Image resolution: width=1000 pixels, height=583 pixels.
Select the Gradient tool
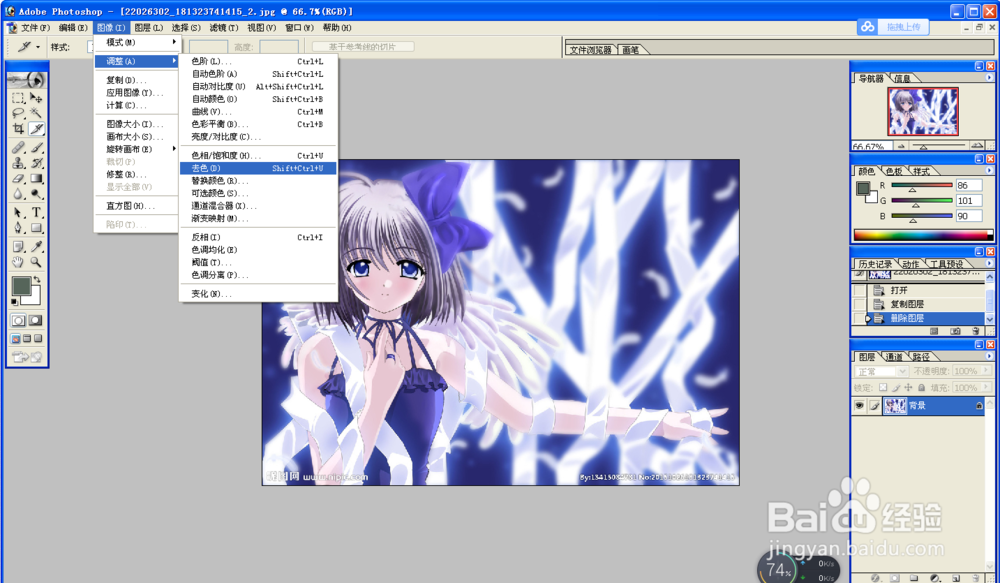point(36,179)
